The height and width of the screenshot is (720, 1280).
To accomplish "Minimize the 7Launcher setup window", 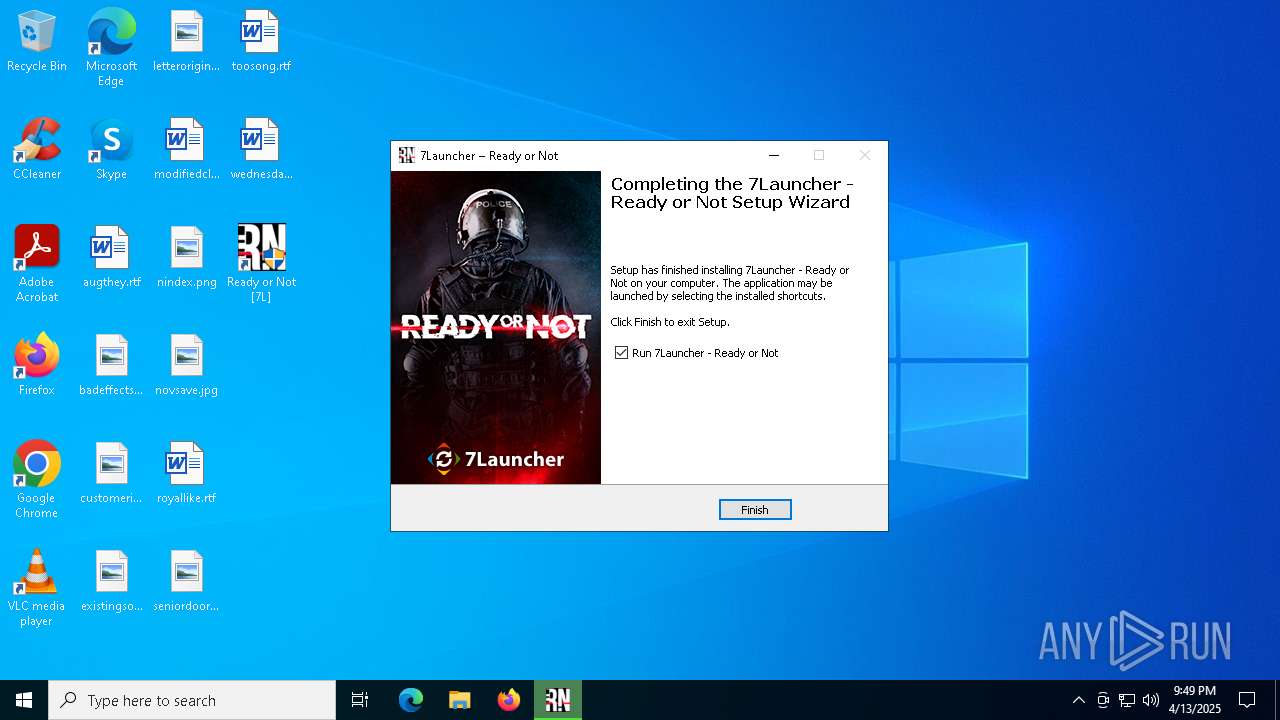I will 774,155.
